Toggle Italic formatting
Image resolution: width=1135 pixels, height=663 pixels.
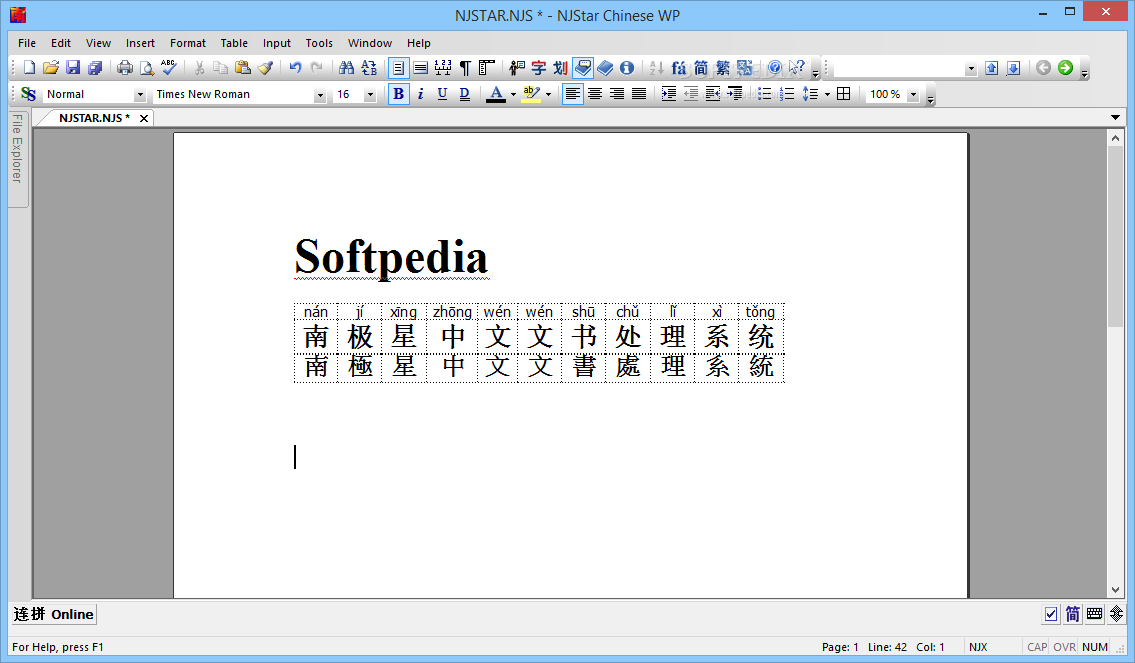pos(421,94)
